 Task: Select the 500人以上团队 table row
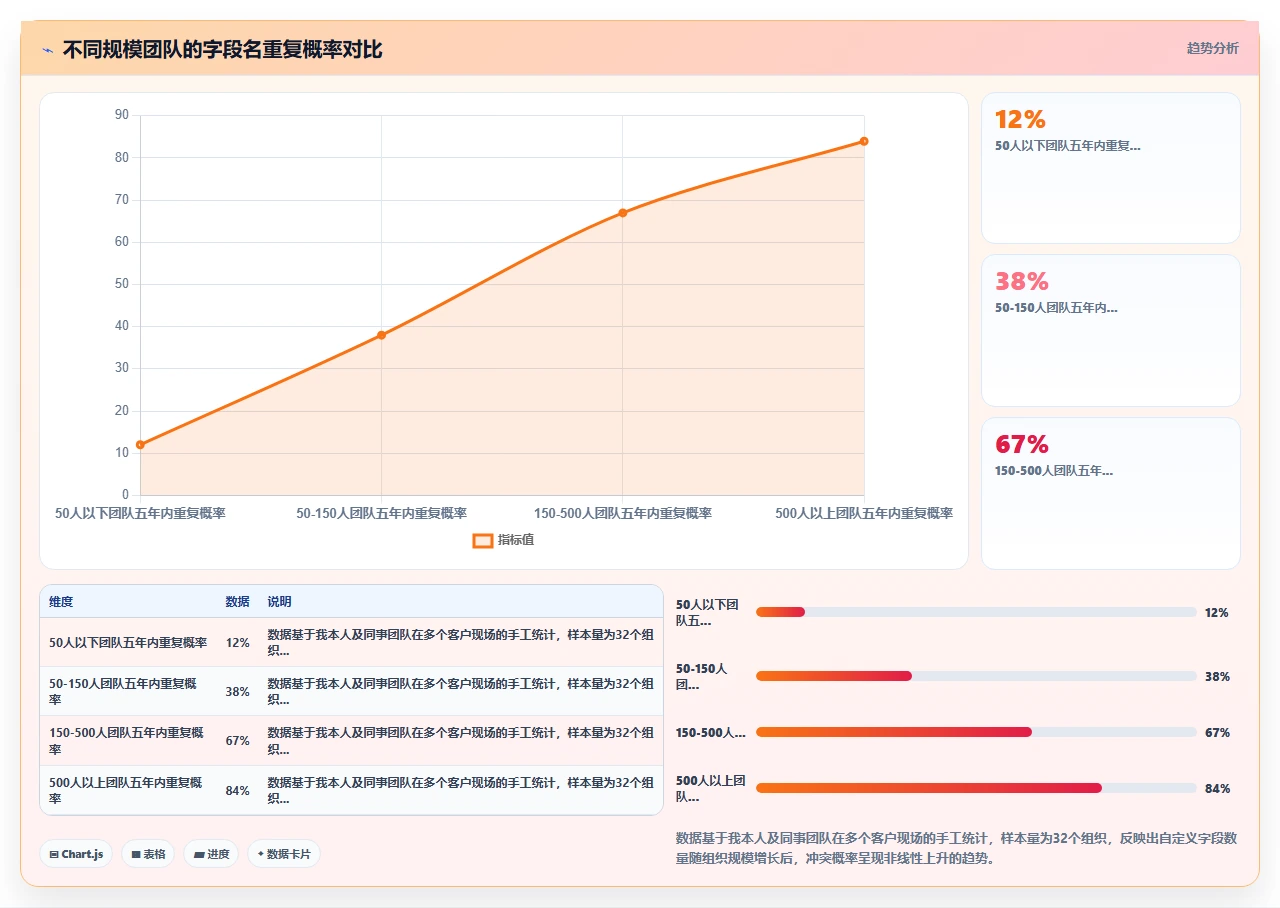351,790
